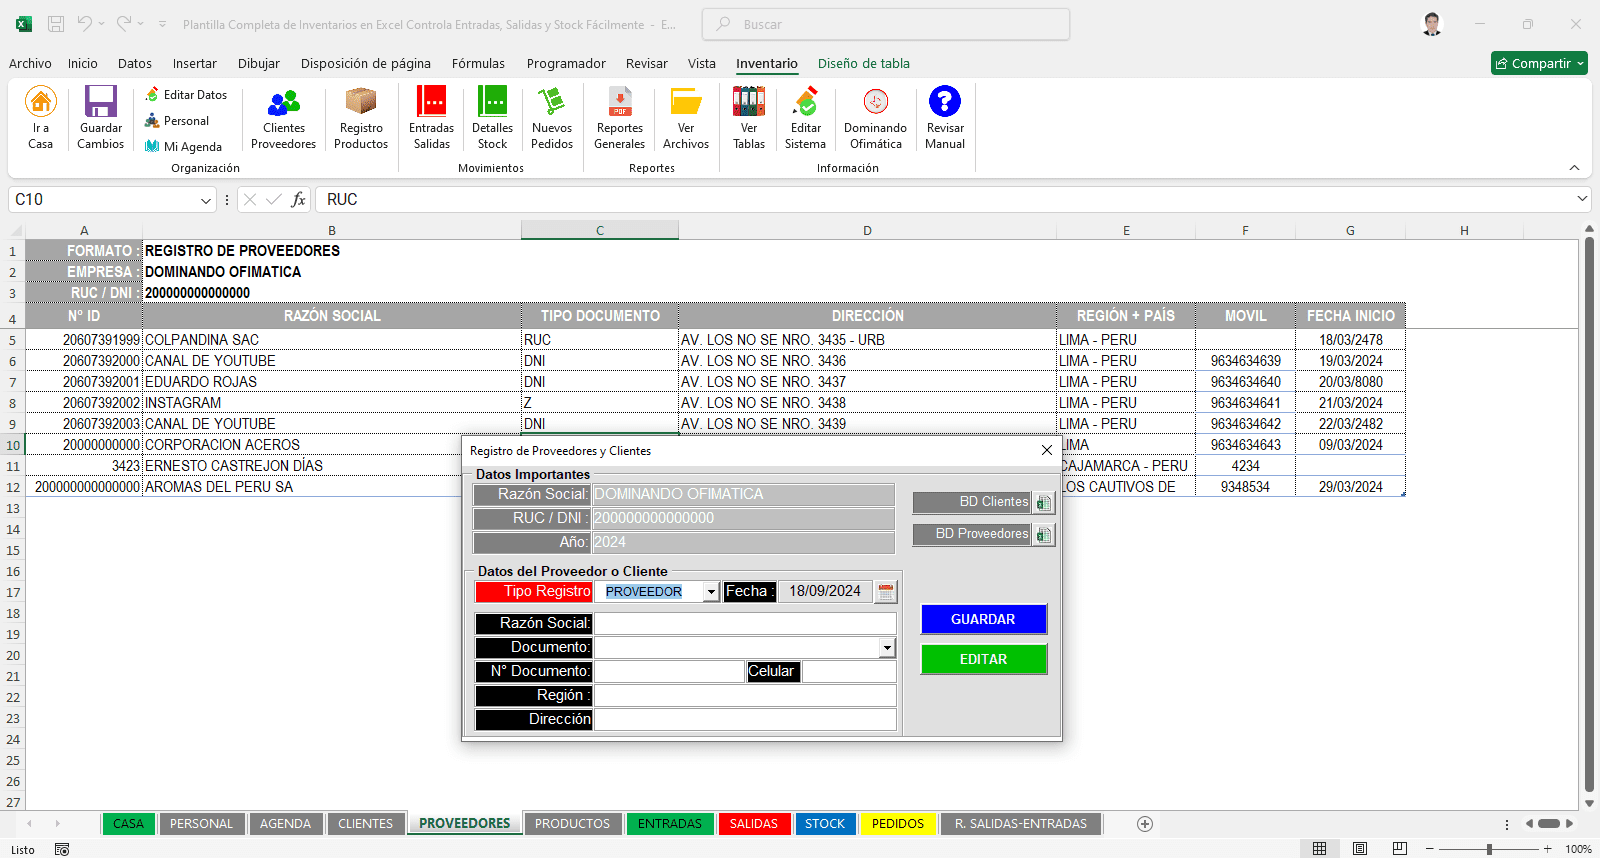1600x858 pixels.
Task: Click Excel icon next to BD Proveedores
Action: (1043, 534)
